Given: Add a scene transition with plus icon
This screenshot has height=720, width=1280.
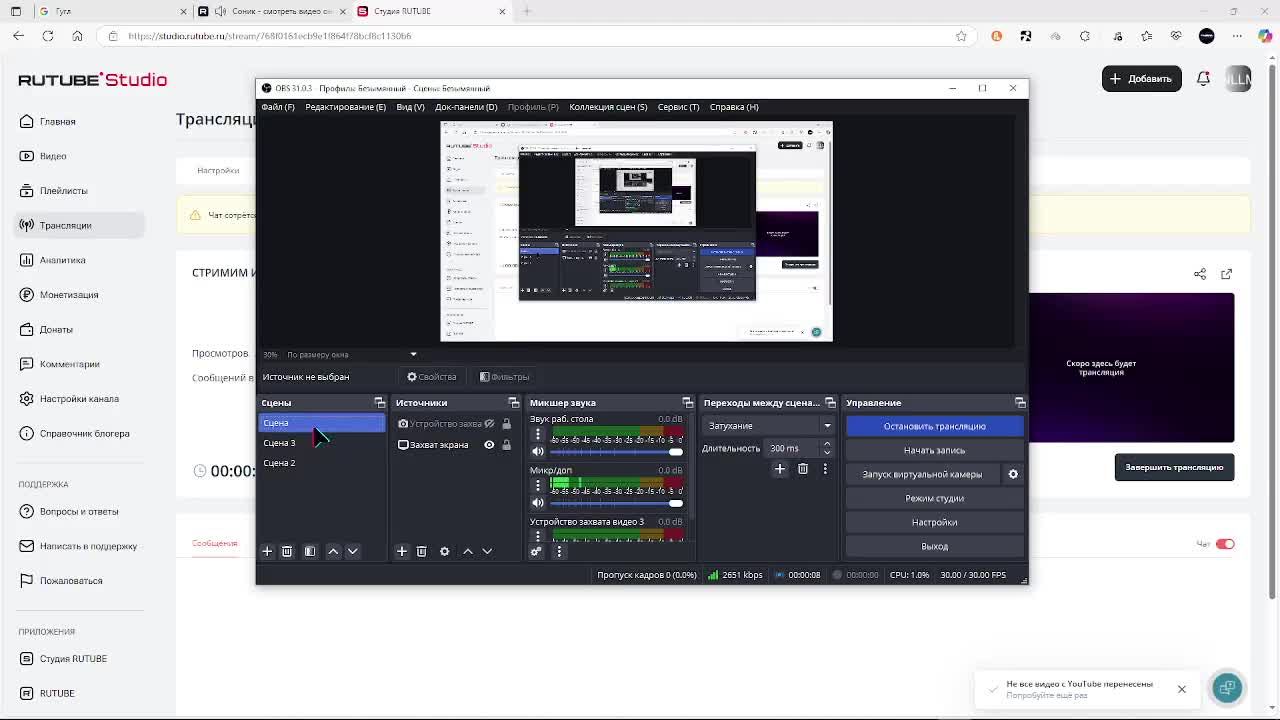Looking at the screenshot, I should [780, 468].
